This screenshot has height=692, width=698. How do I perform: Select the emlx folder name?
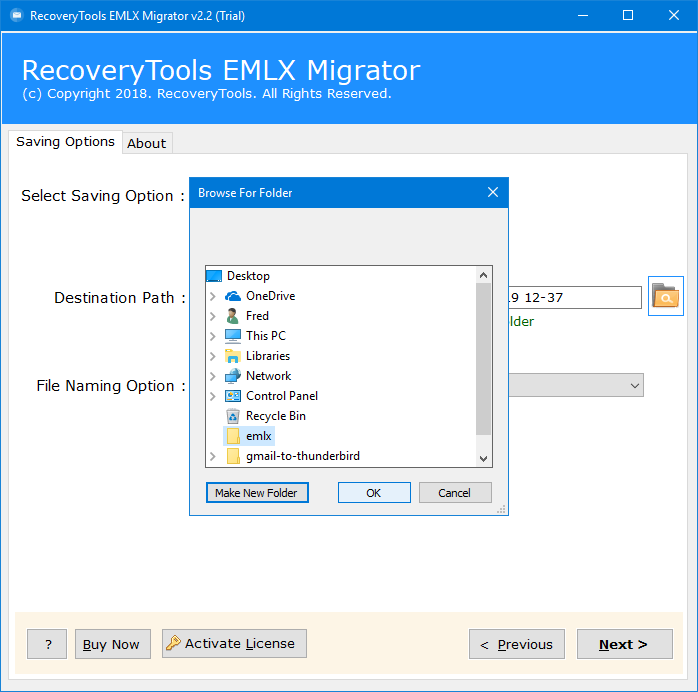coord(259,436)
